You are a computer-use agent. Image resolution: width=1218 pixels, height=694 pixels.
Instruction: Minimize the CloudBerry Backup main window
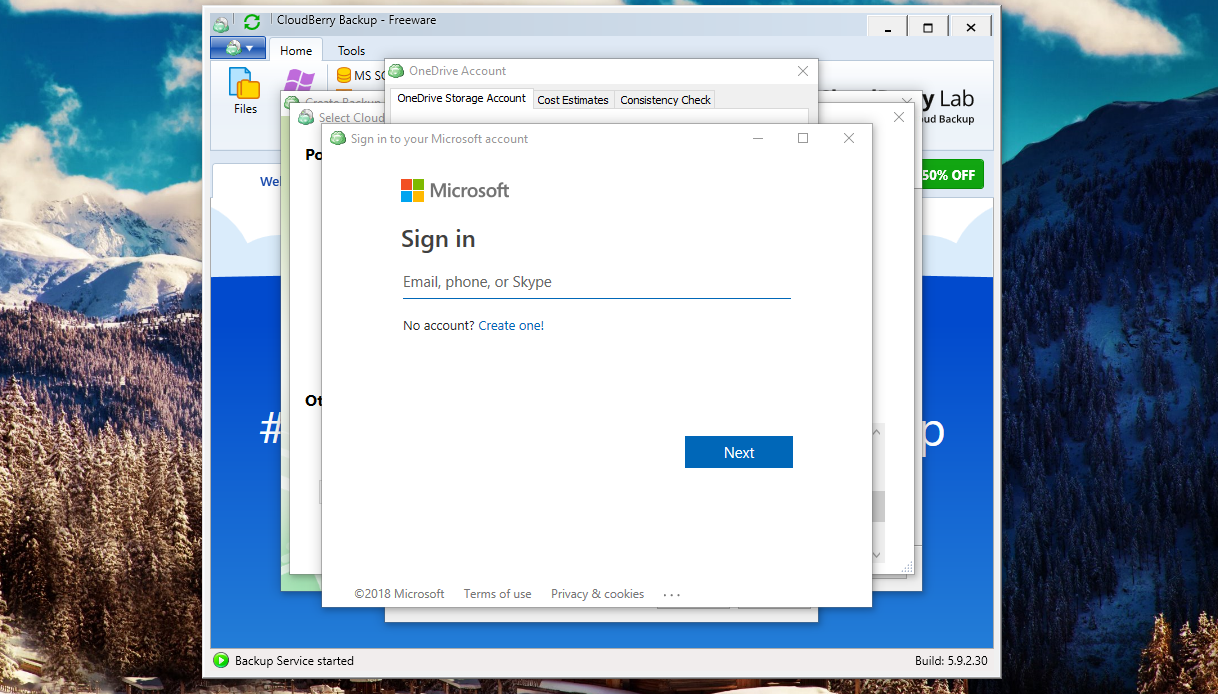[886, 28]
